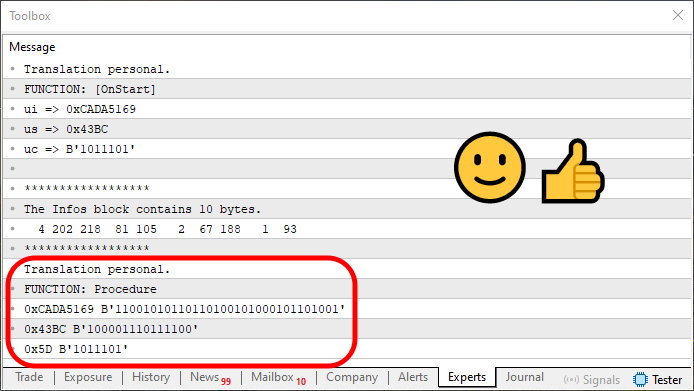Switch to the History tab
The width and height of the screenshot is (694, 391).
(151, 377)
